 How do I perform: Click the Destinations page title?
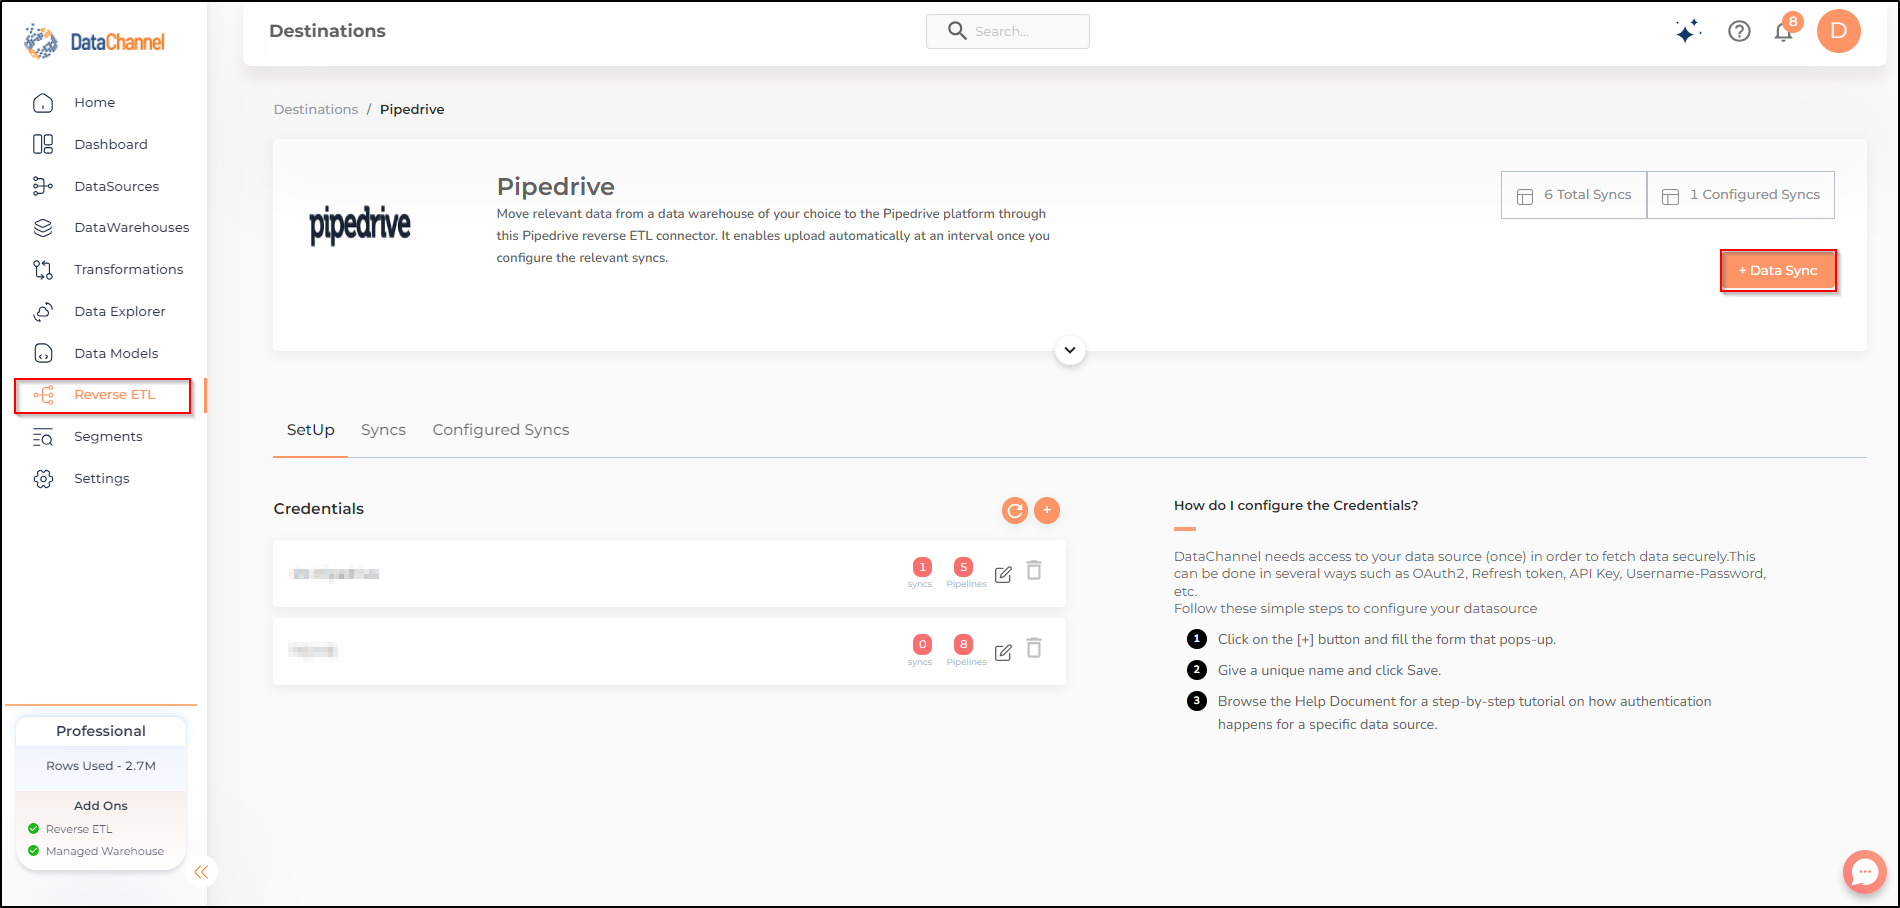coord(327,31)
